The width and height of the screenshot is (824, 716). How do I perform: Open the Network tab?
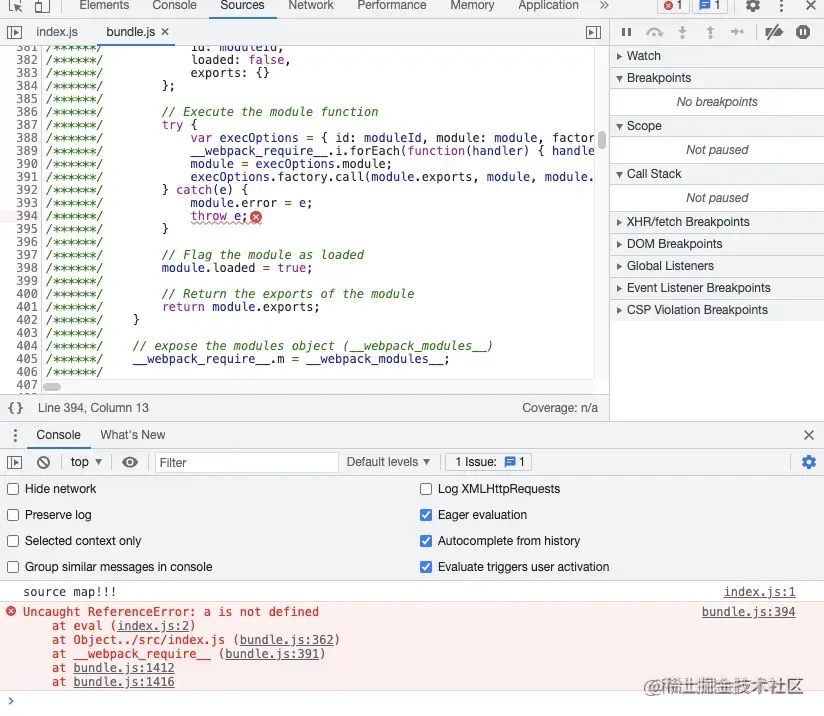point(311,5)
